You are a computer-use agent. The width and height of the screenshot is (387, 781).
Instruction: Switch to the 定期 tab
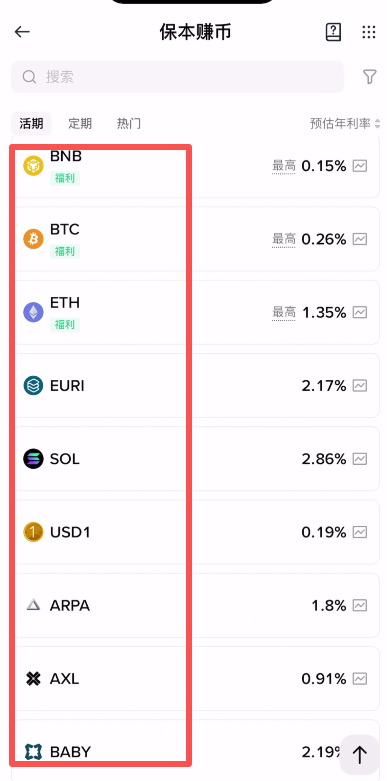(x=80, y=124)
